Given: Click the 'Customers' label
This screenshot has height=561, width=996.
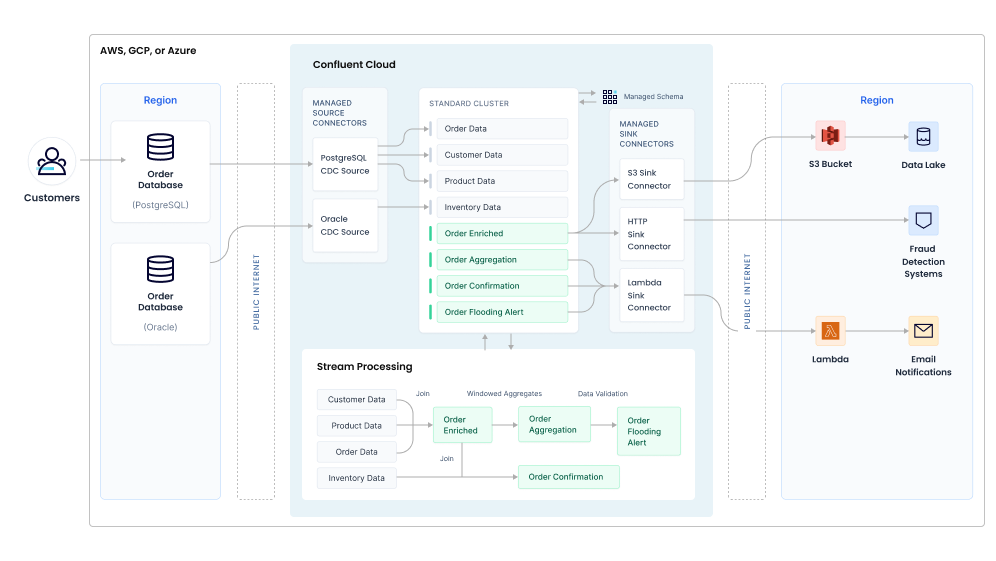Looking at the screenshot, I should click(x=51, y=198).
